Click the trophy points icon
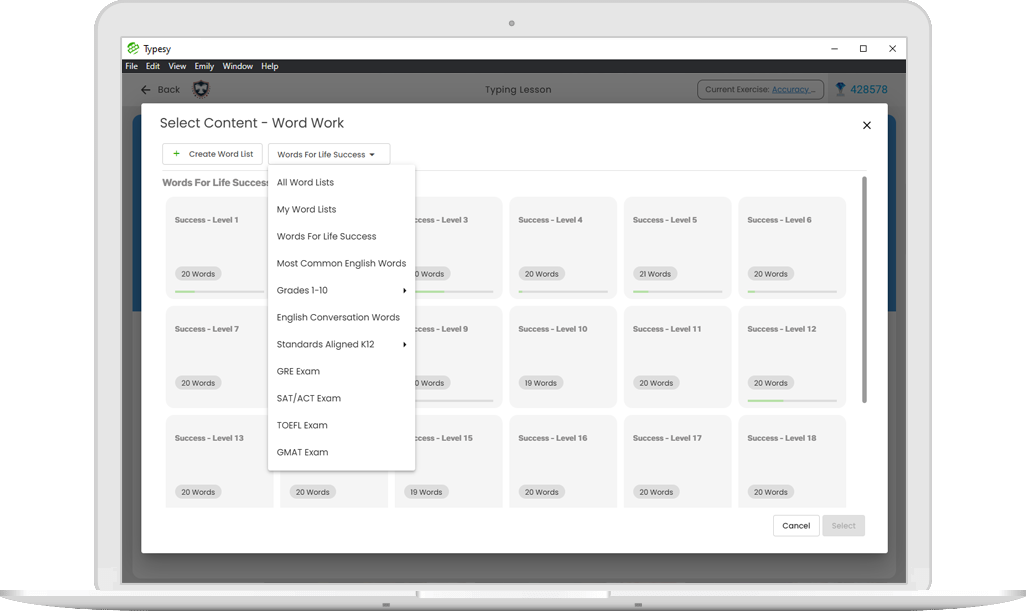Image resolution: width=1026 pixels, height=611 pixels. (840, 89)
